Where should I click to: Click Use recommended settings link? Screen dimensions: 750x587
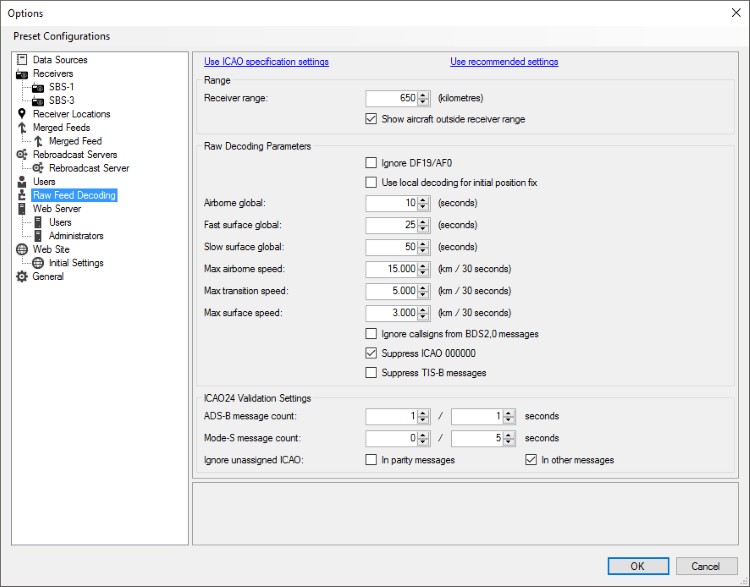coord(504,62)
